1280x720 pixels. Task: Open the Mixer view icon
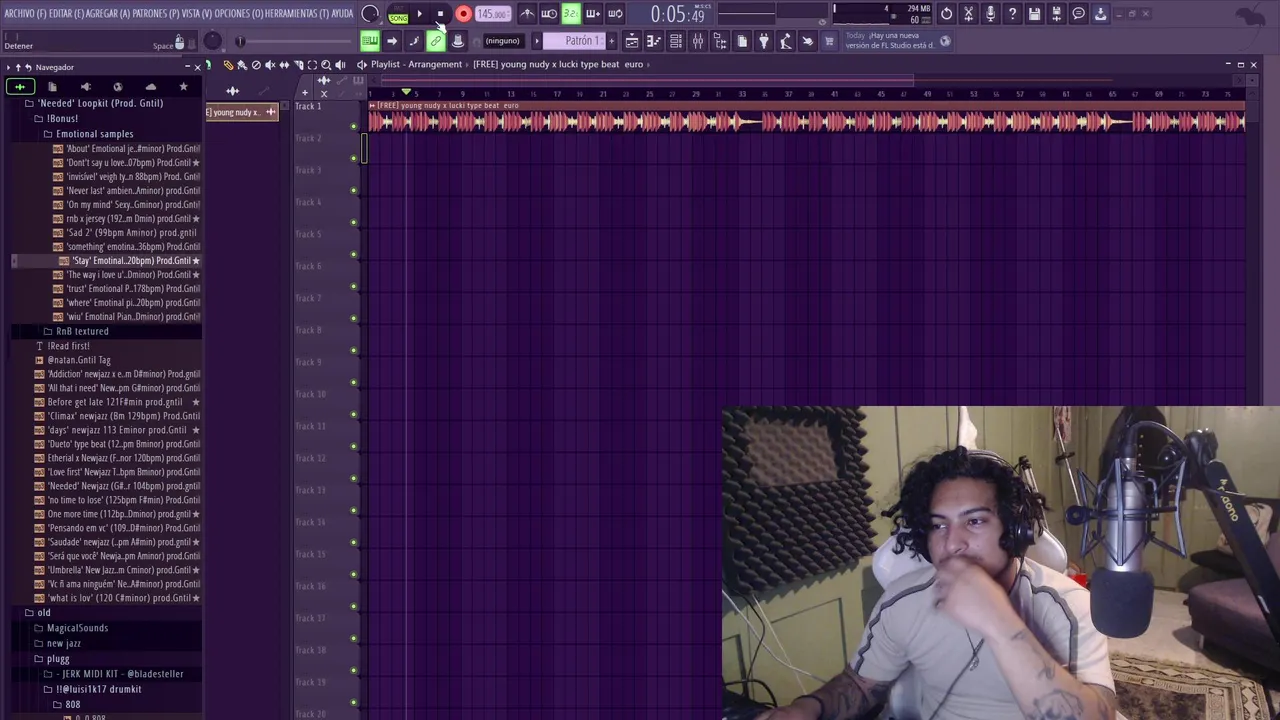click(698, 41)
